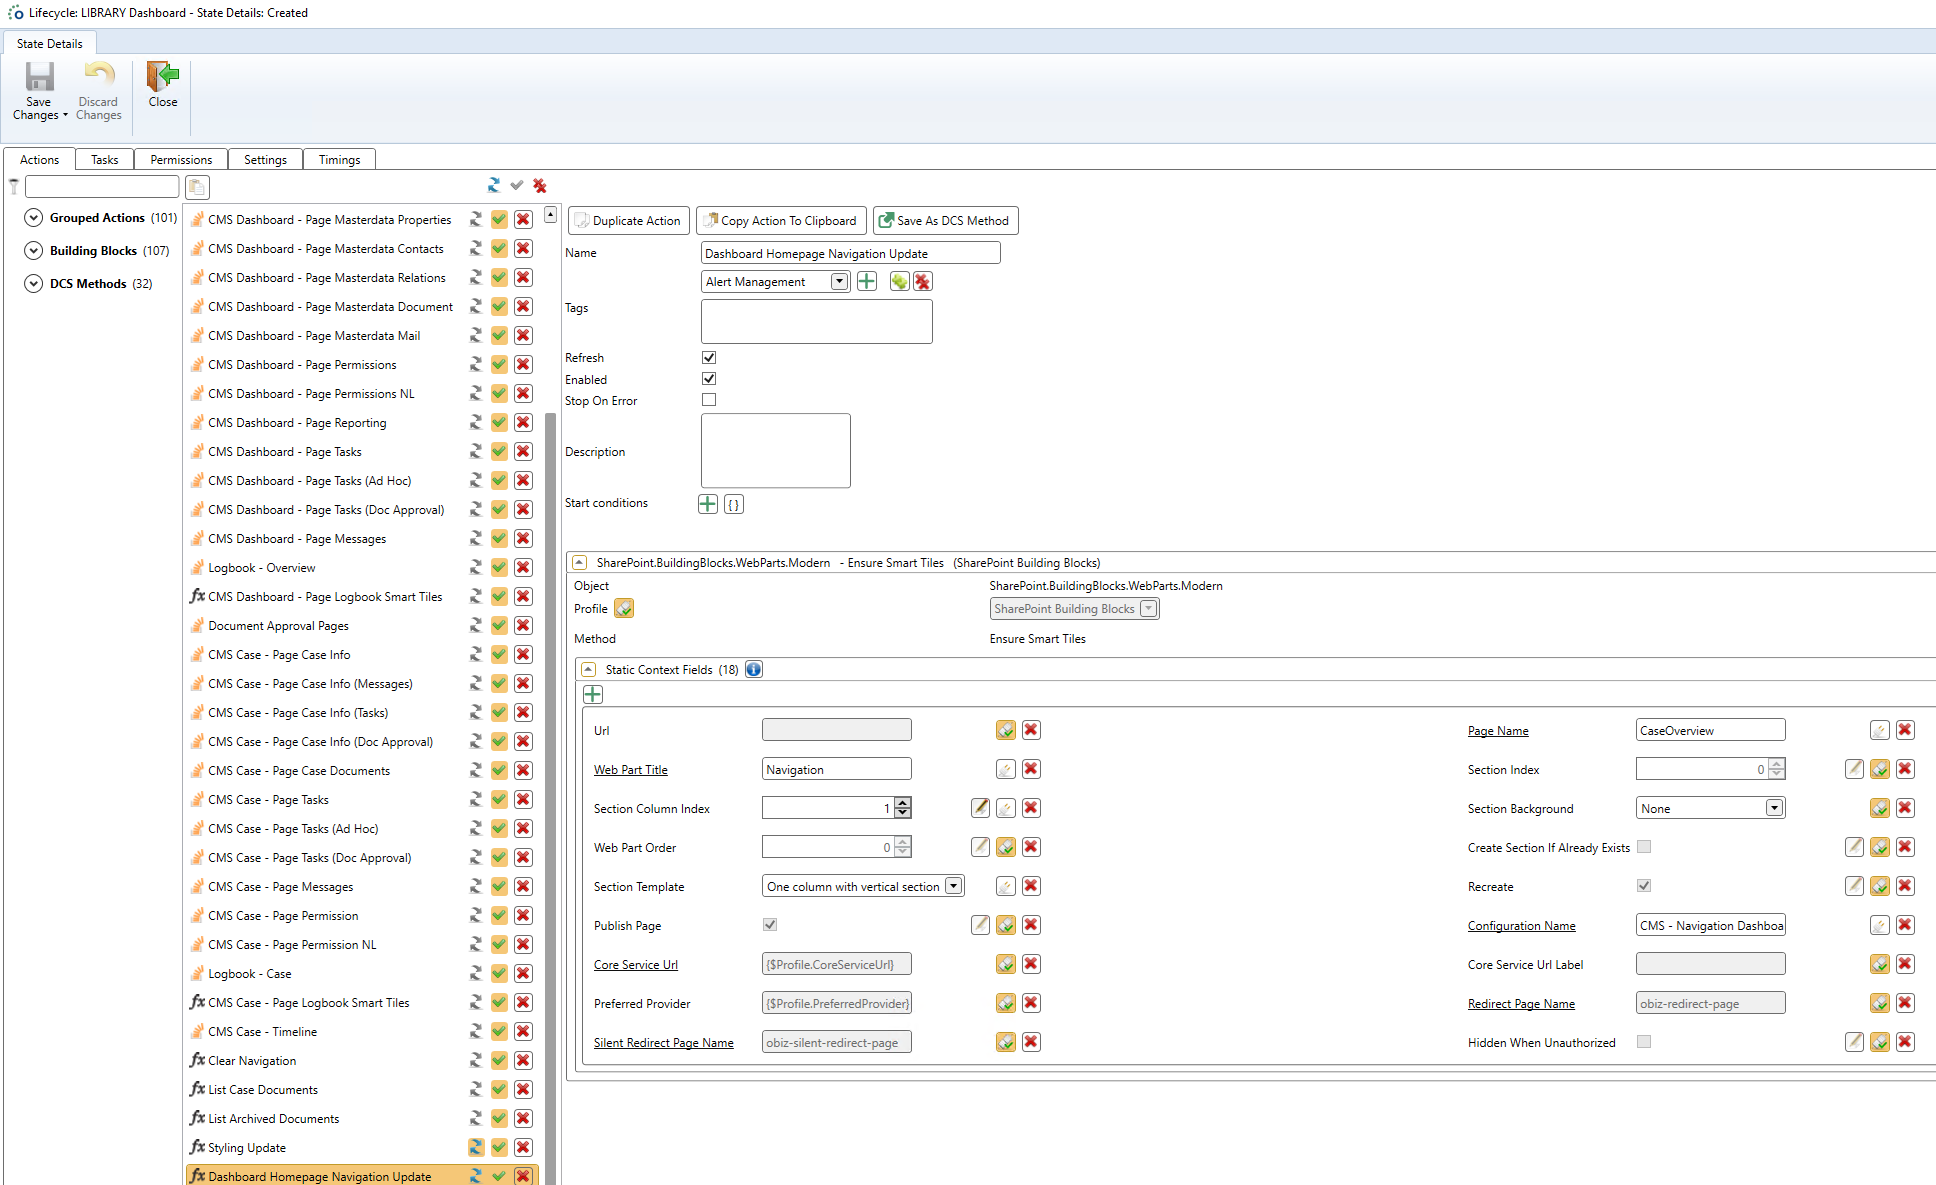
Task: Open the Timings tab
Action: 339,160
